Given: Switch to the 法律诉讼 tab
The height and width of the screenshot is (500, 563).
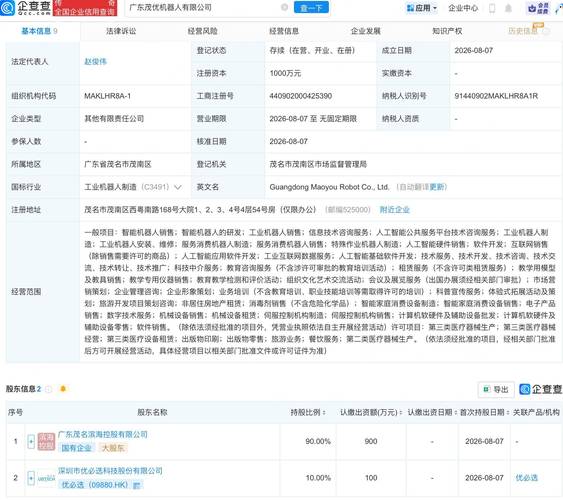Looking at the screenshot, I should coord(121,31).
